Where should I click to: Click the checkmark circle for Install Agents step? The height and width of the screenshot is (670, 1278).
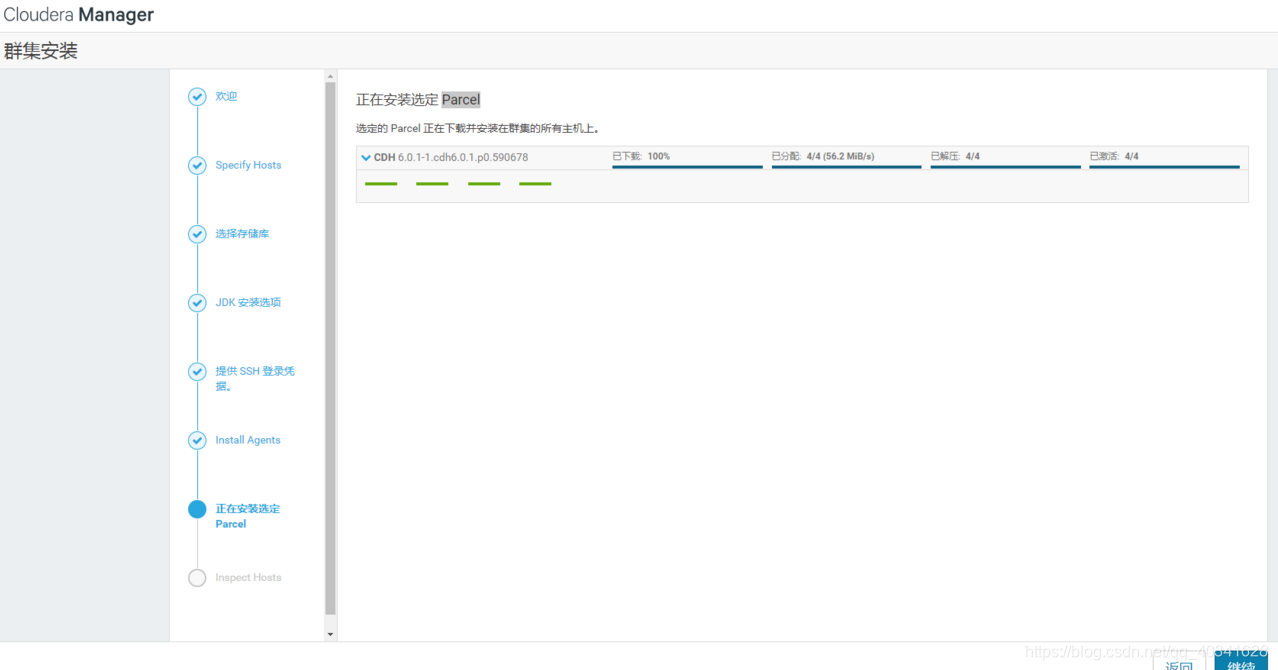point(197,440)
